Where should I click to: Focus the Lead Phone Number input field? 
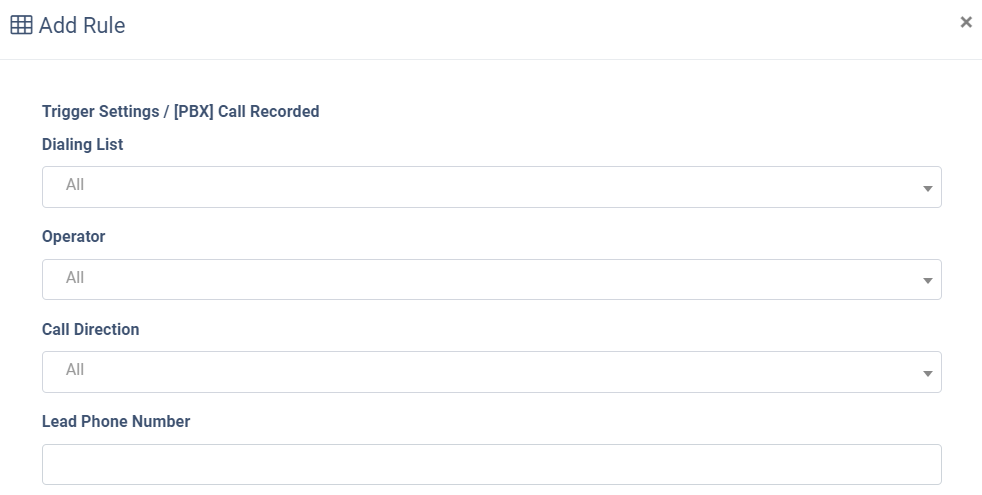point(492,464)
